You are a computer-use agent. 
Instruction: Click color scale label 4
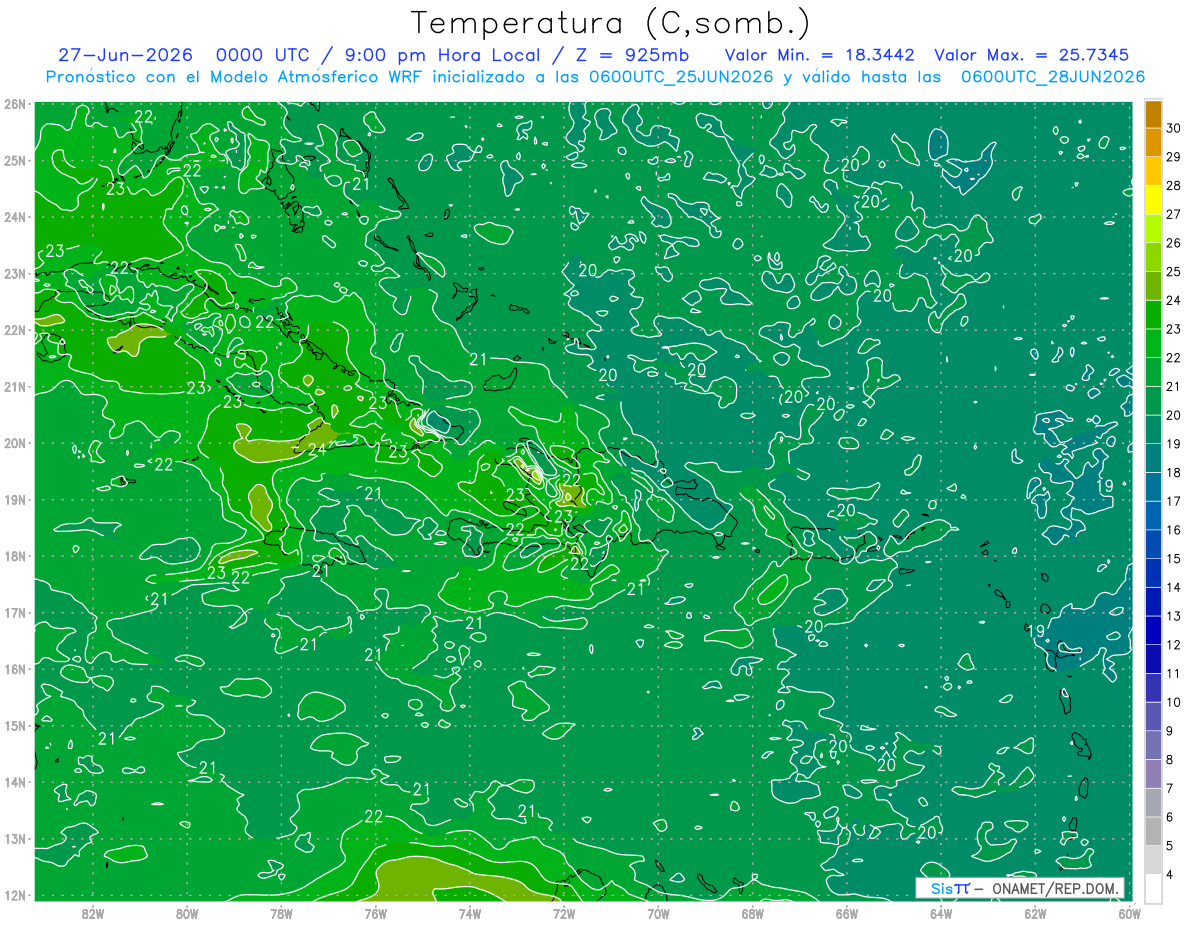pos(1171,874)
